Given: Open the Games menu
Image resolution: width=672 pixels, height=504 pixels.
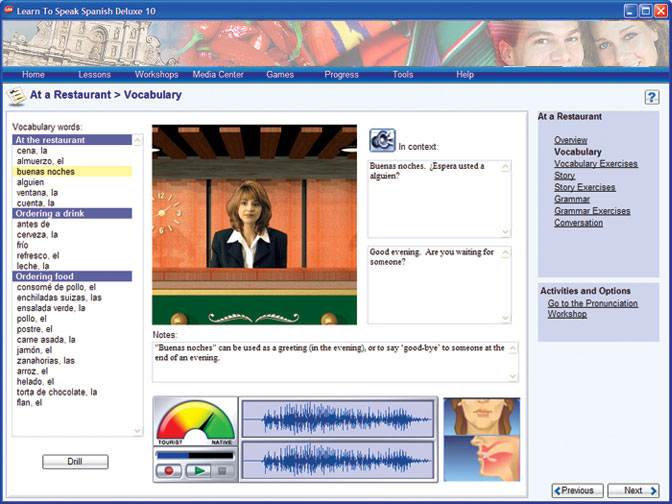Looking at the screenshot, I should [280, 74].
